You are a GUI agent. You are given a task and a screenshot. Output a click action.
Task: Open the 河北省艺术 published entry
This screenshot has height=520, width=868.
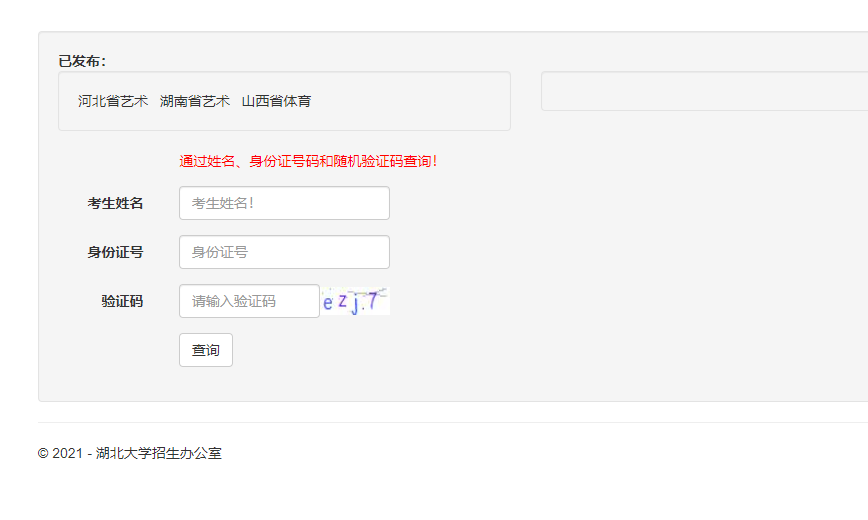(113, 101)
